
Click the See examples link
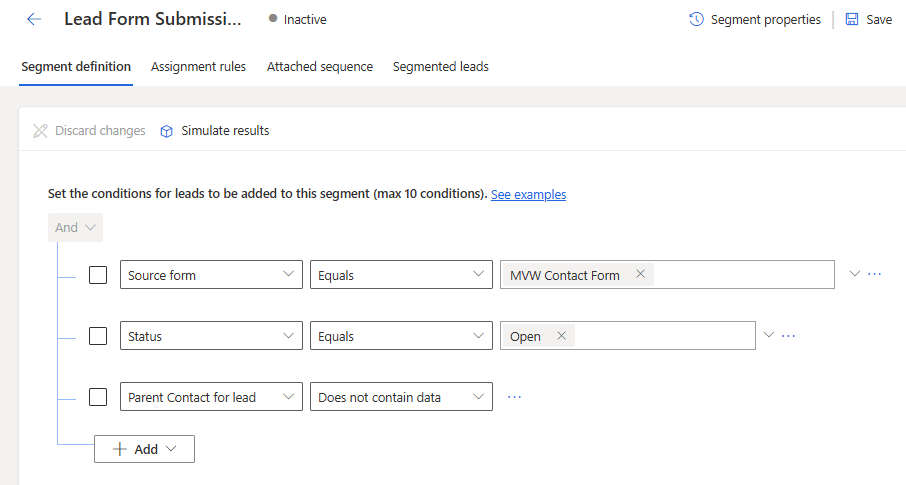point(528,194)
